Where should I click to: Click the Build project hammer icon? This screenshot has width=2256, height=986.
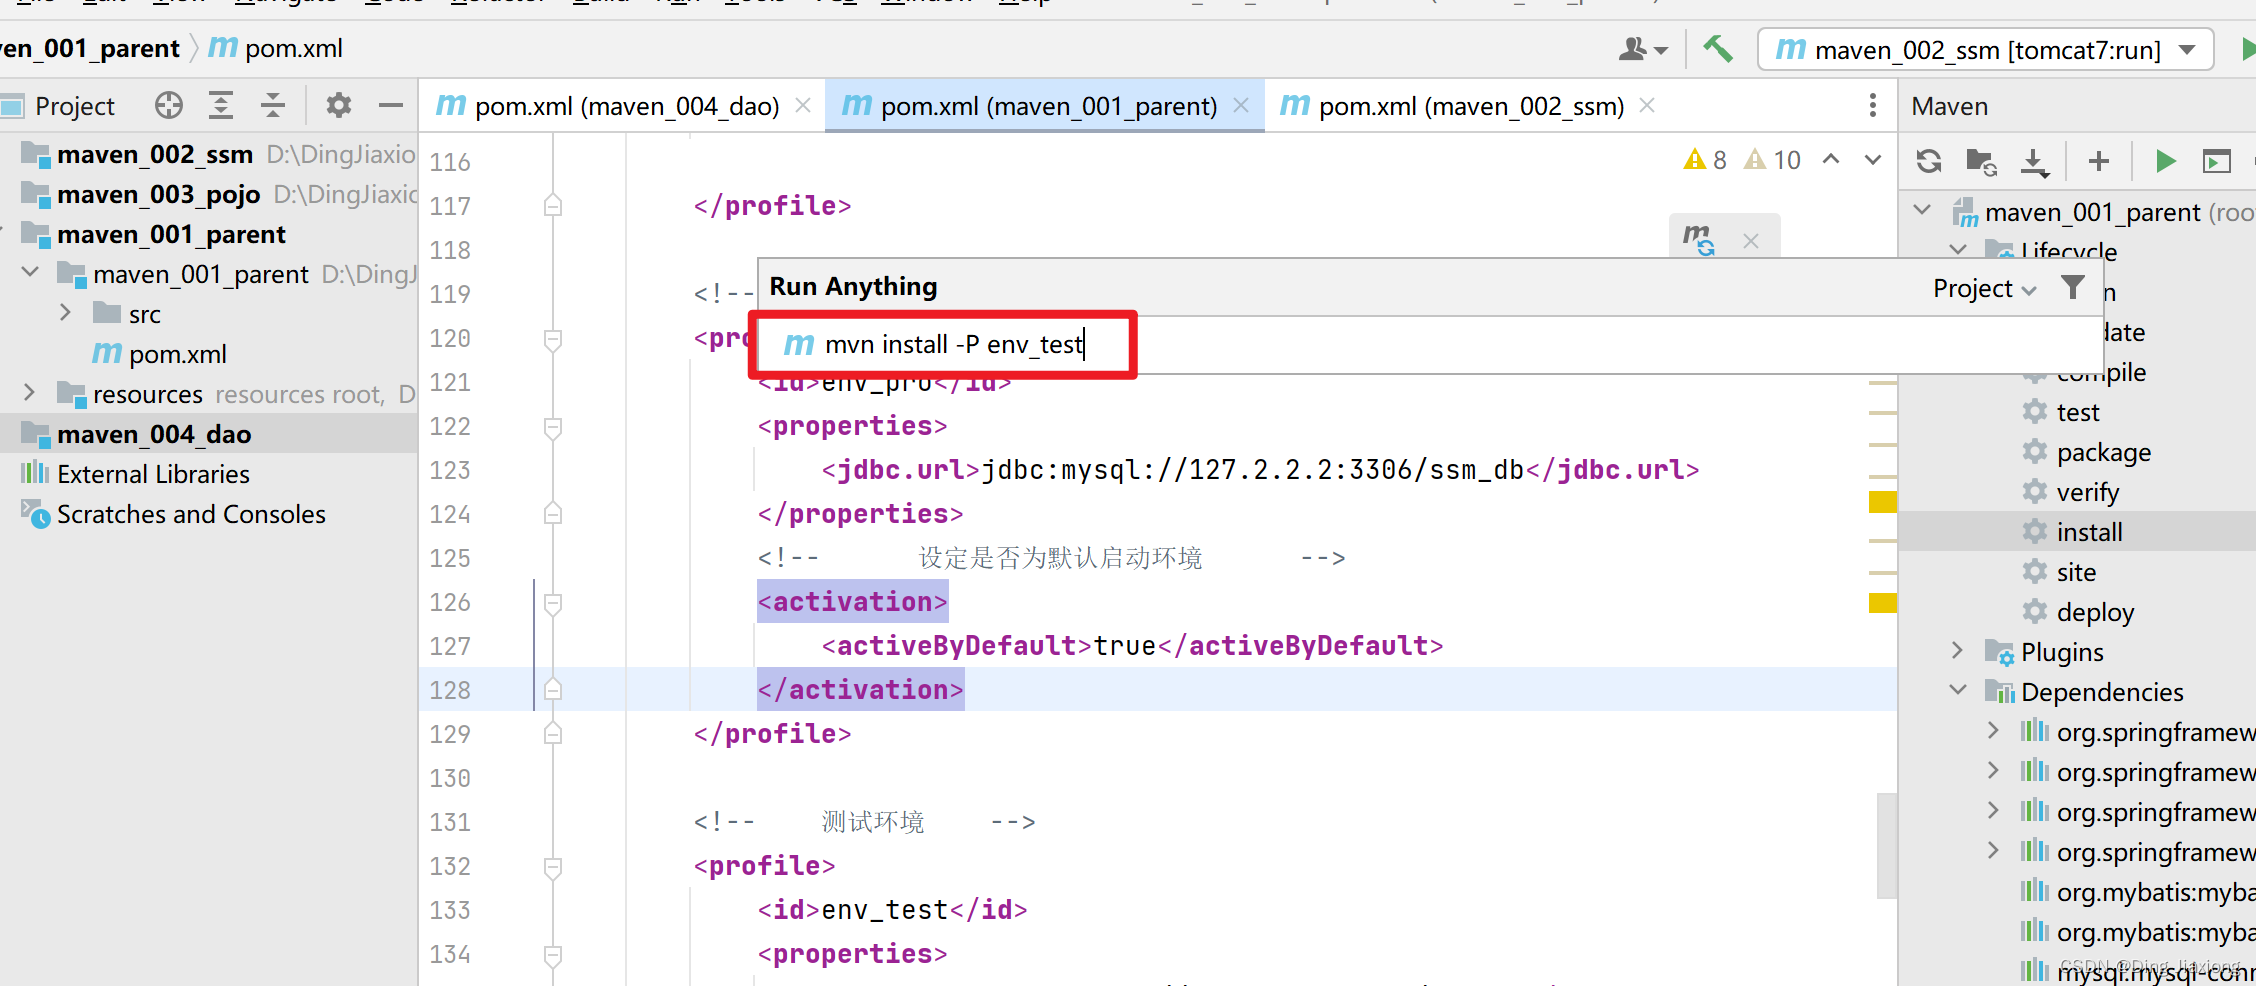click(1718, 48)
